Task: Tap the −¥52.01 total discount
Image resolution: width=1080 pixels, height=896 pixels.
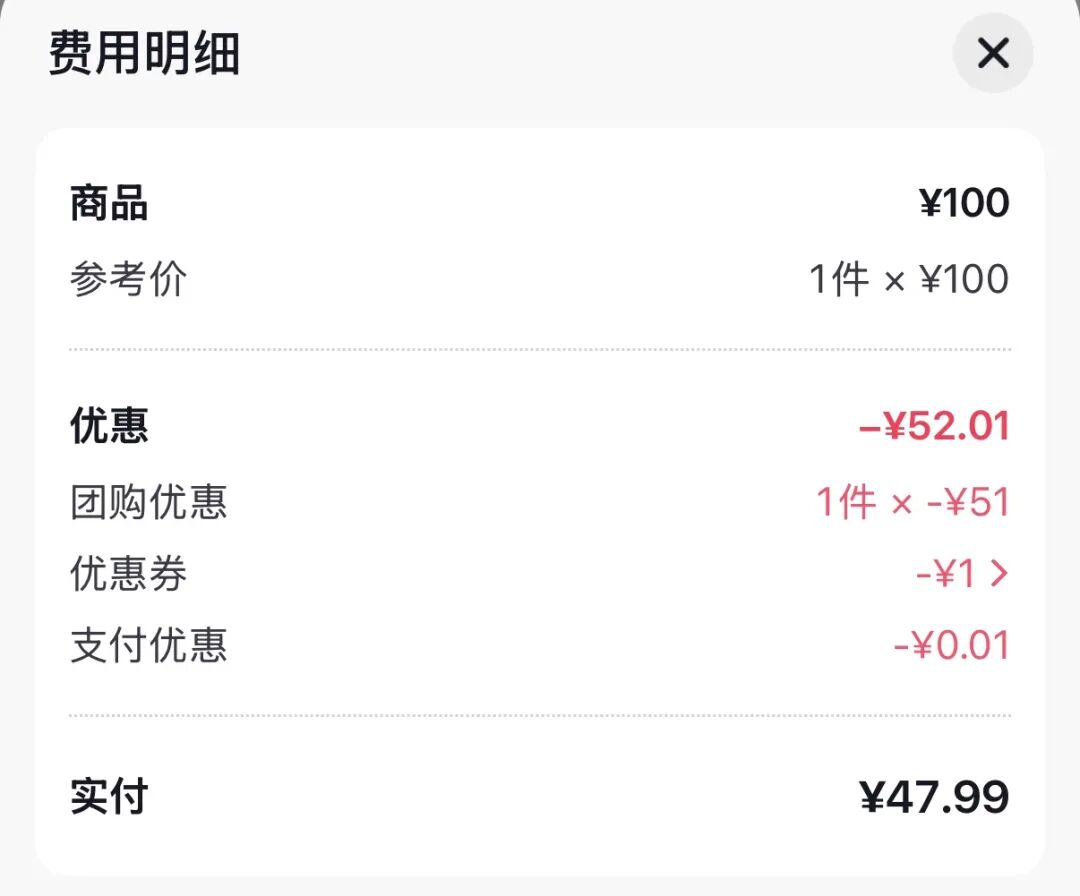Action: pos(934,426)
